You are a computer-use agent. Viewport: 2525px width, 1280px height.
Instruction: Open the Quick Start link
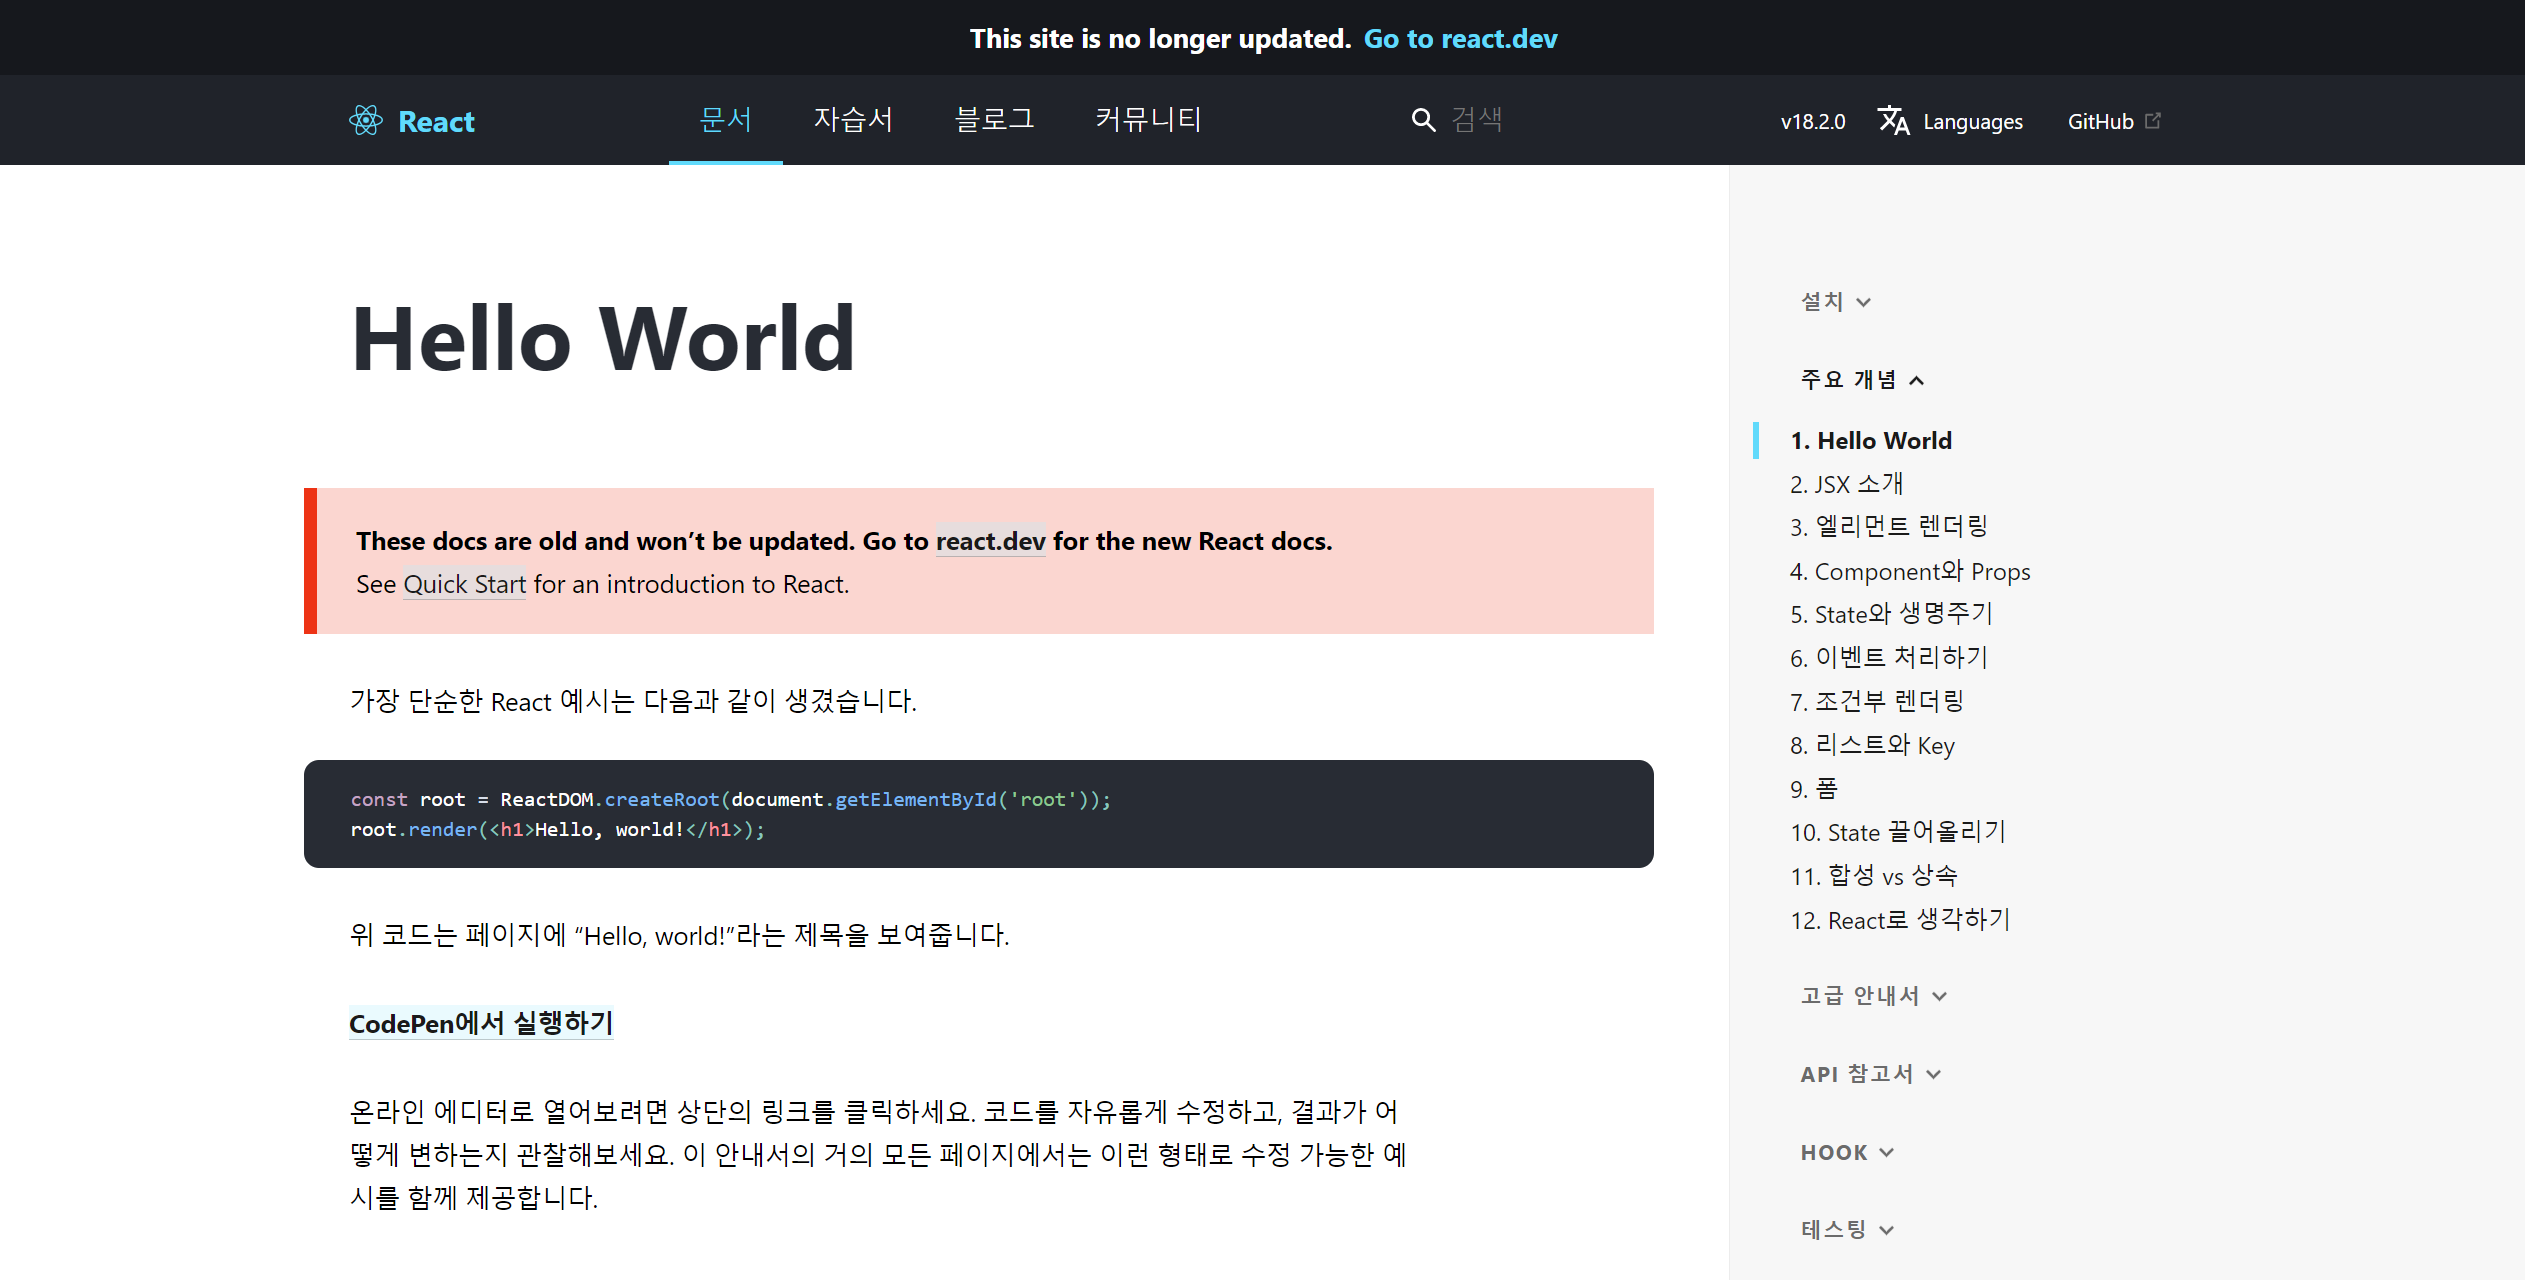pos(464,584)
